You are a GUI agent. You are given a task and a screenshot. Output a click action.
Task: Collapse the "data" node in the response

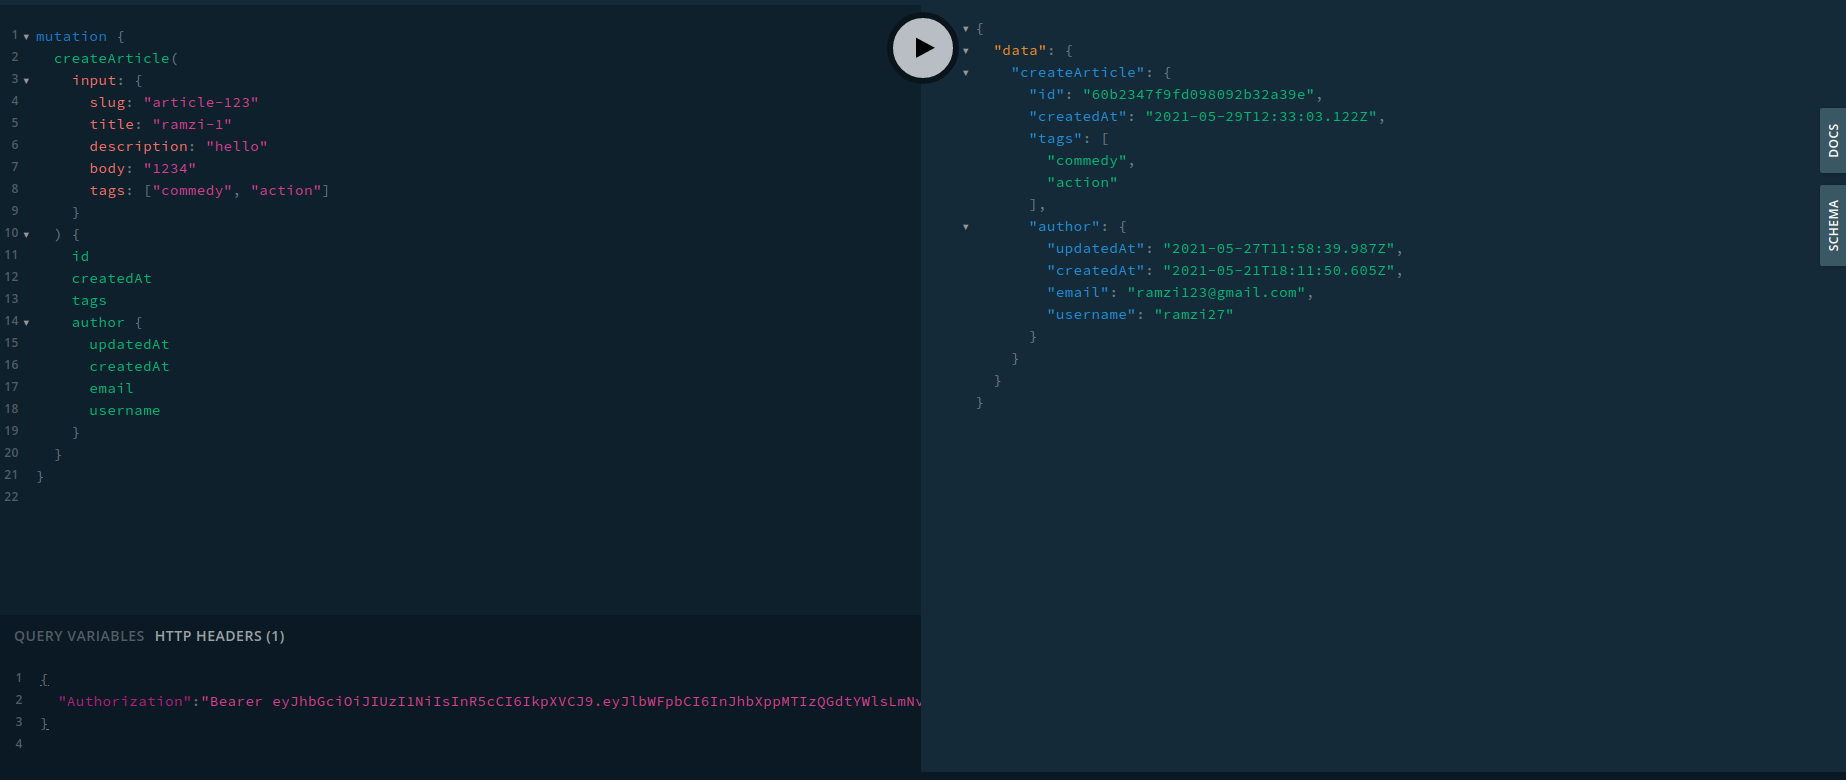pyautogui.click(x=966, y=51)
